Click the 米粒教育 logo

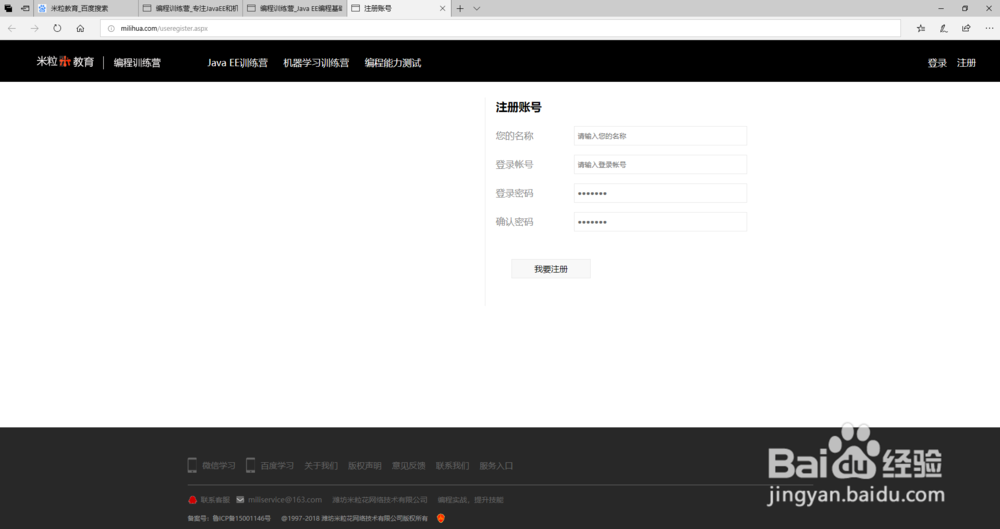coord(65,62)
